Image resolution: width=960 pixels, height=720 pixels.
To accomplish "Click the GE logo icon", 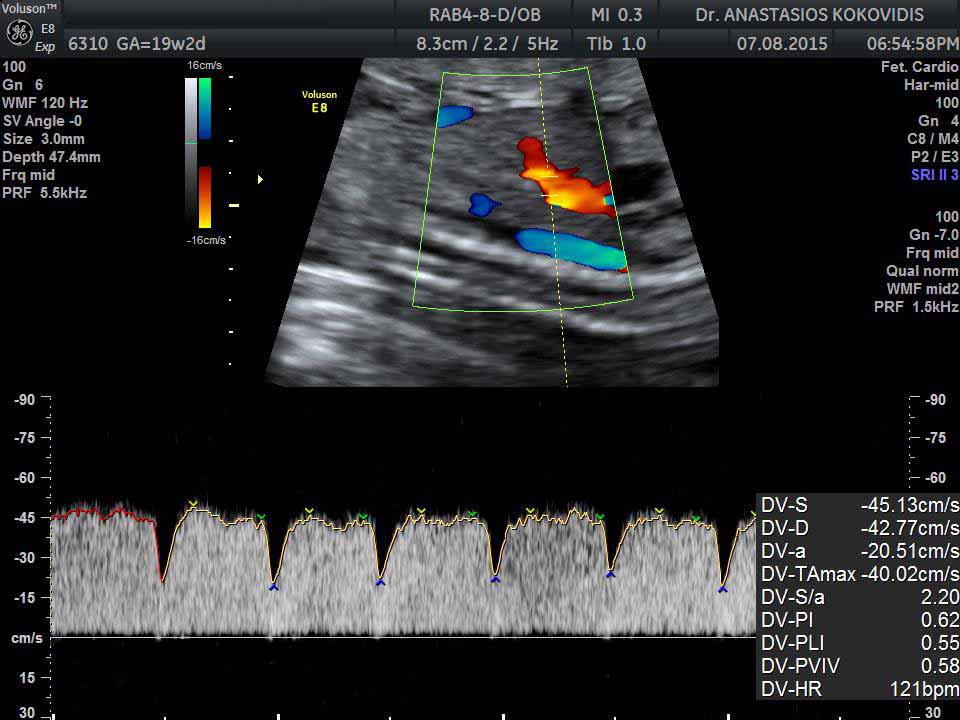I will 19,35.
